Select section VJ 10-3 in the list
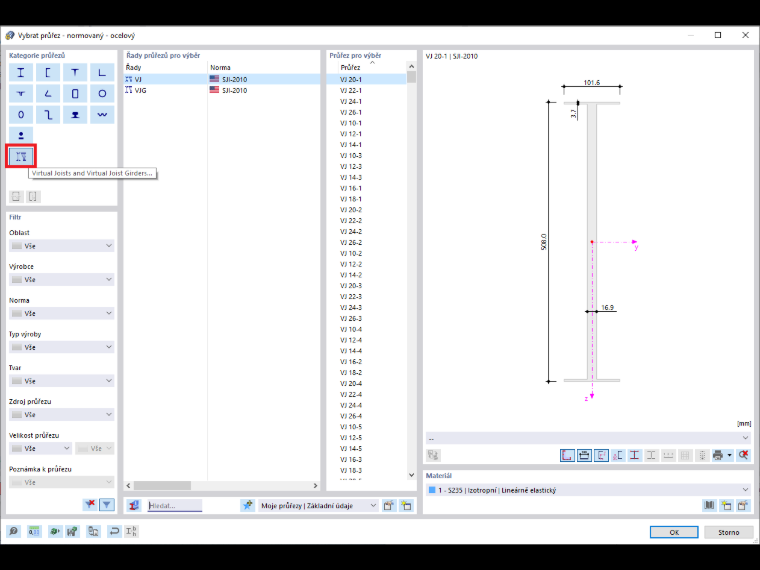Screen dimensions: 760x570 [x=350, y=156]
